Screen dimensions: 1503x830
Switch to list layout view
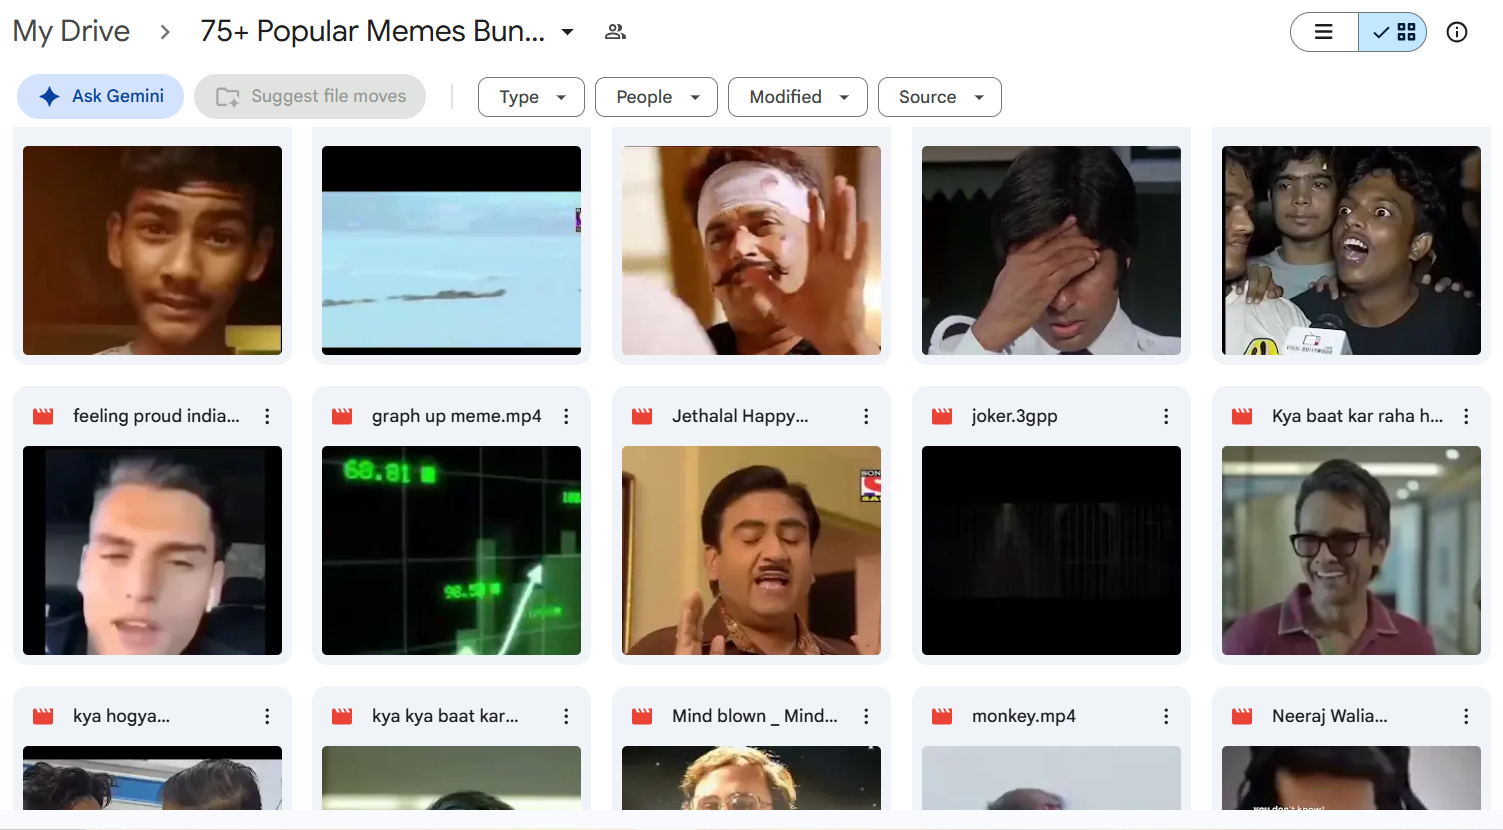coord(1324,32)
